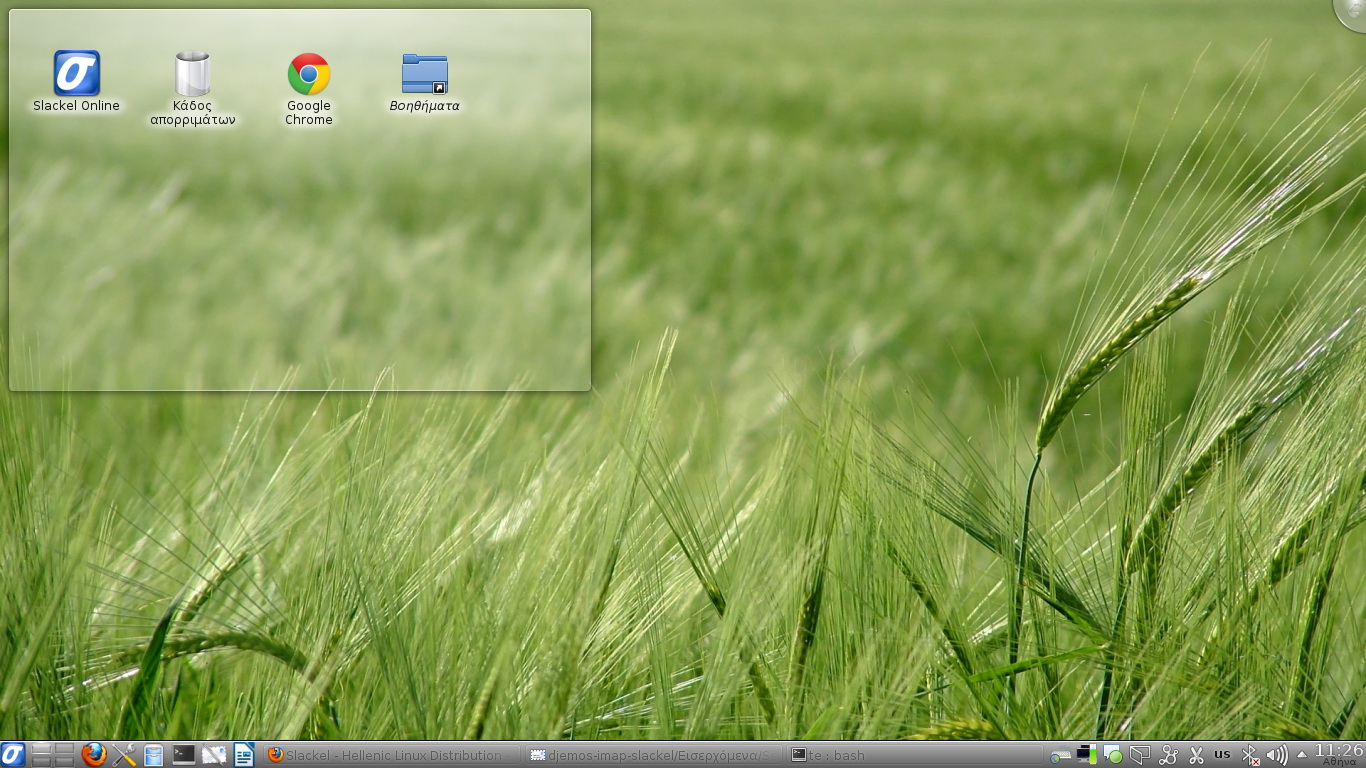Open the file manager in the panel
1366x768 pixels.
point(153,755)
